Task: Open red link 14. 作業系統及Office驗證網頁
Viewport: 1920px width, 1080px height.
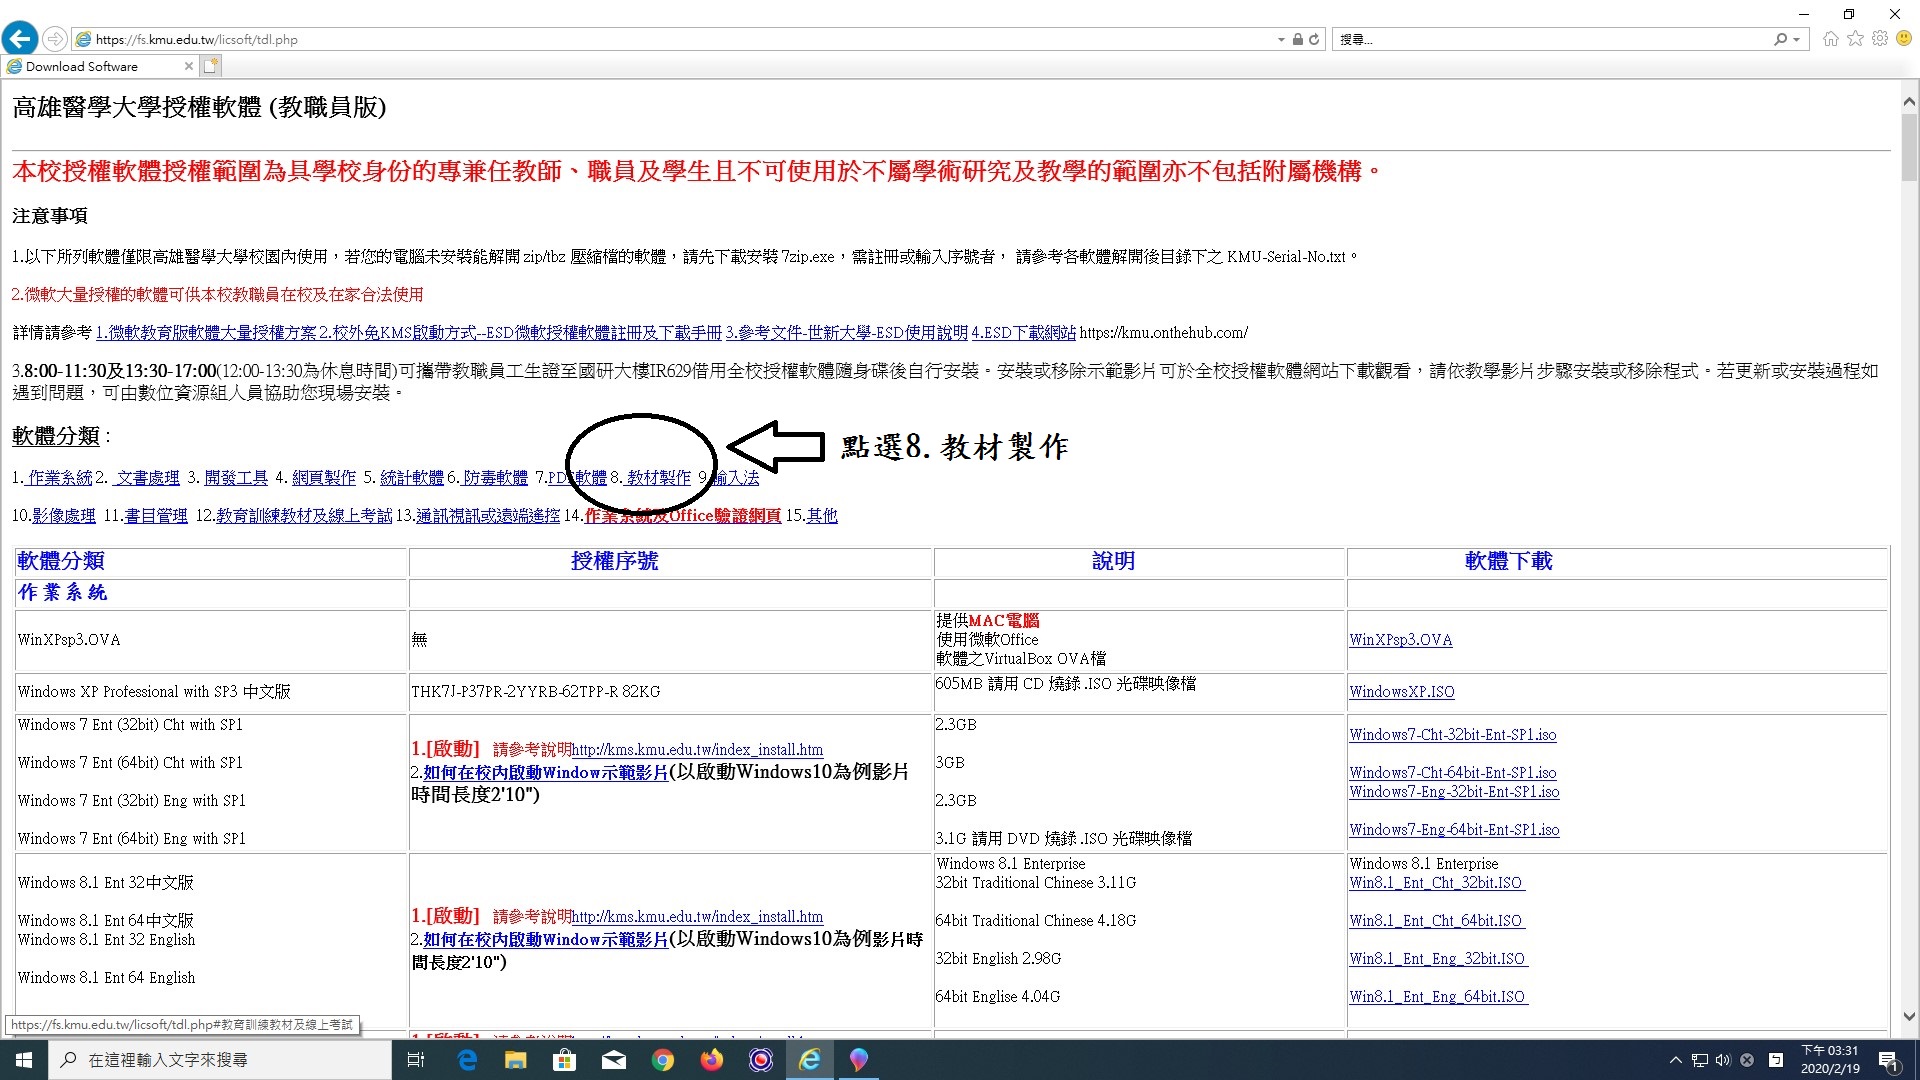Action: tap(683, 516)
